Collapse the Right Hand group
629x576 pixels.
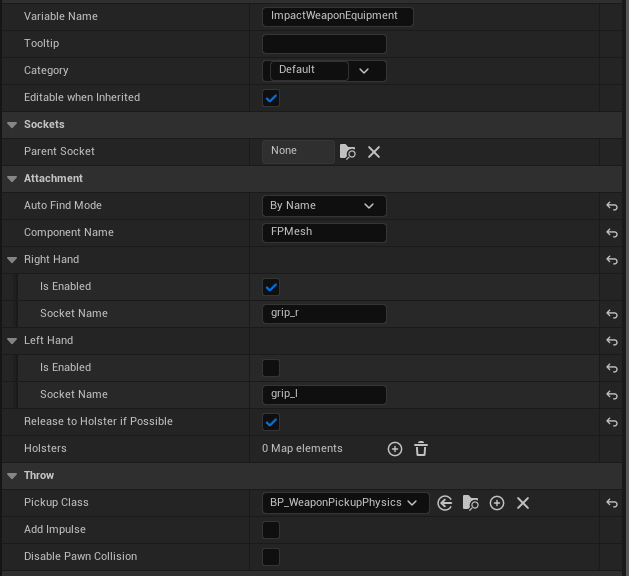pyautogui.click(x=12, y=260)
